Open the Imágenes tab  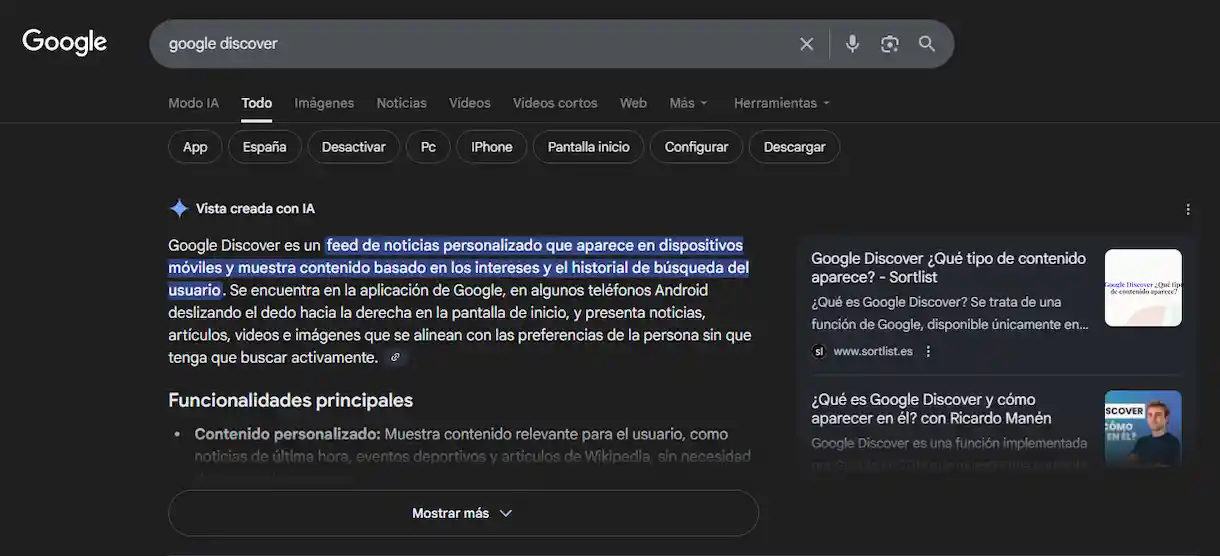click(x=324, y=103)
